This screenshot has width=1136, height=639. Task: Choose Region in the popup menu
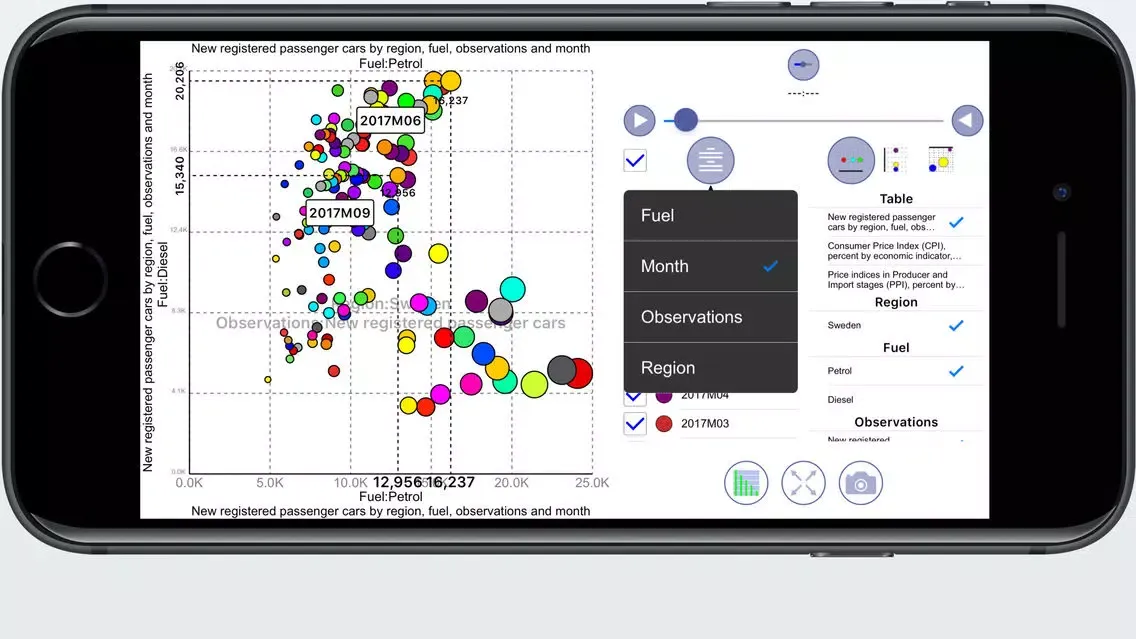pos(710,368)
